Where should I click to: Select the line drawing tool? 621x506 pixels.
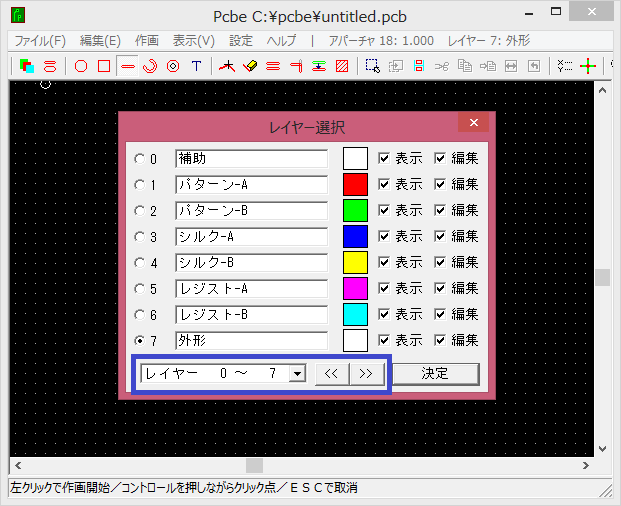127,67
